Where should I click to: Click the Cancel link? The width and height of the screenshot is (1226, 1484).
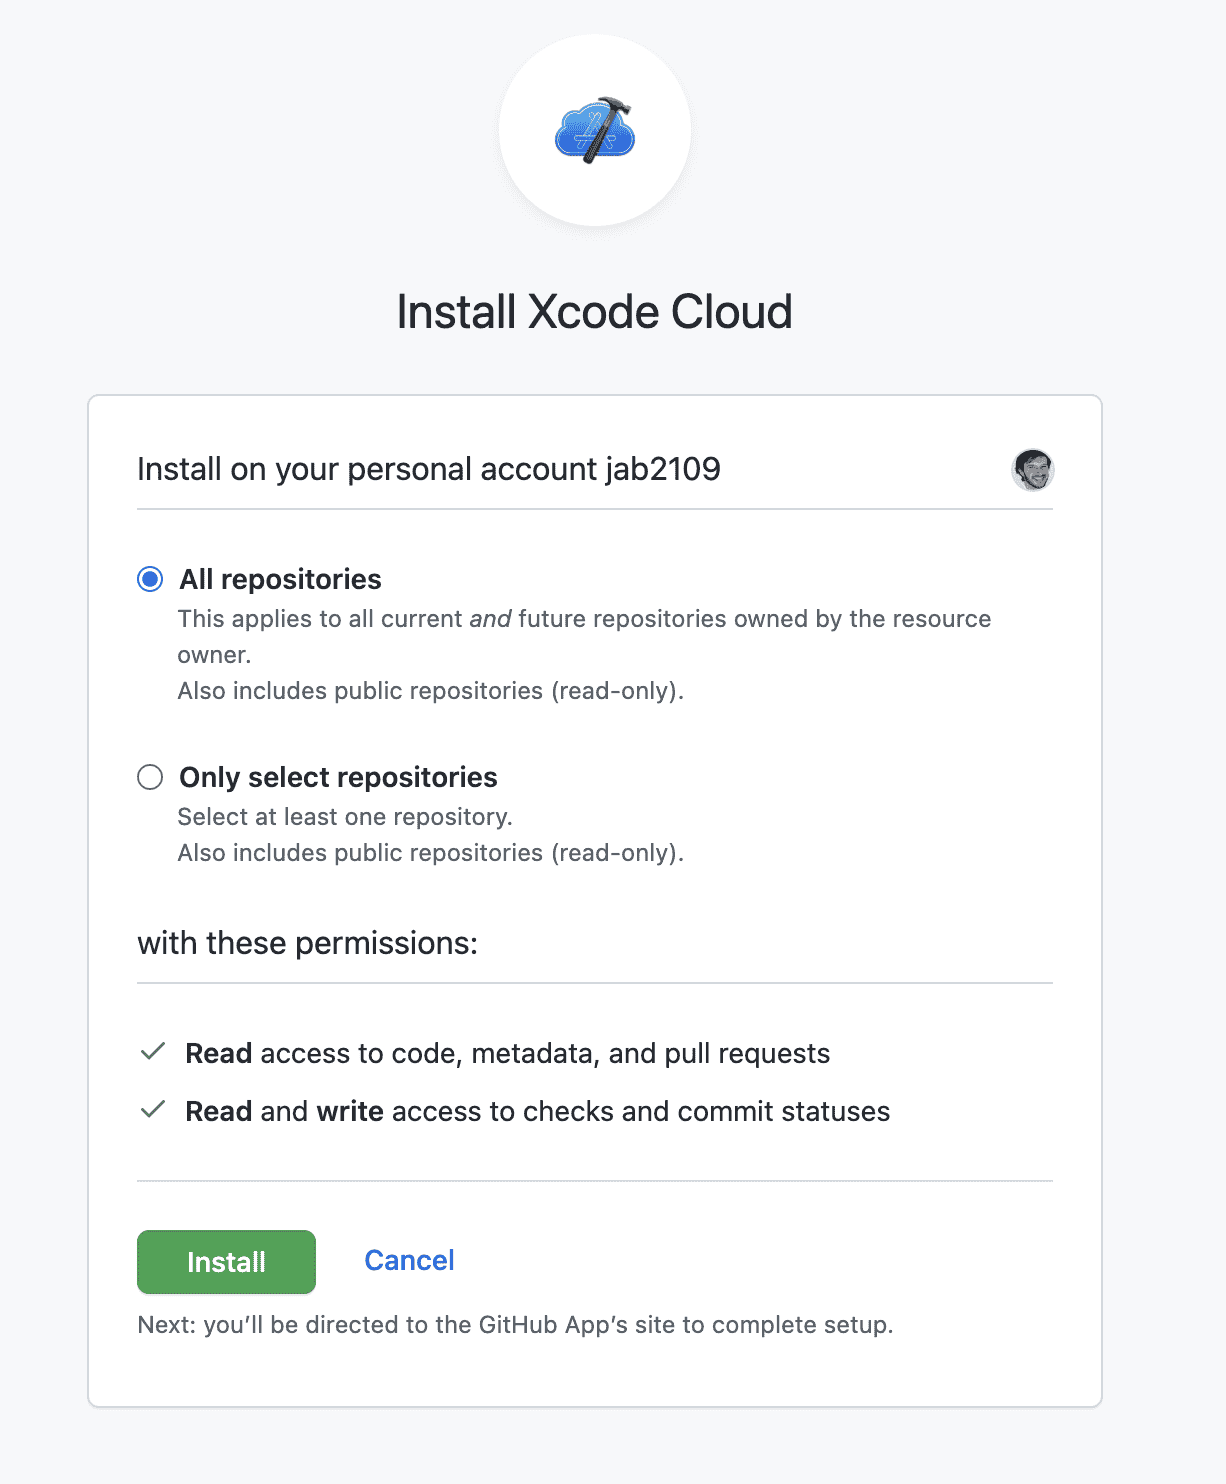(x=408, y=1261)
